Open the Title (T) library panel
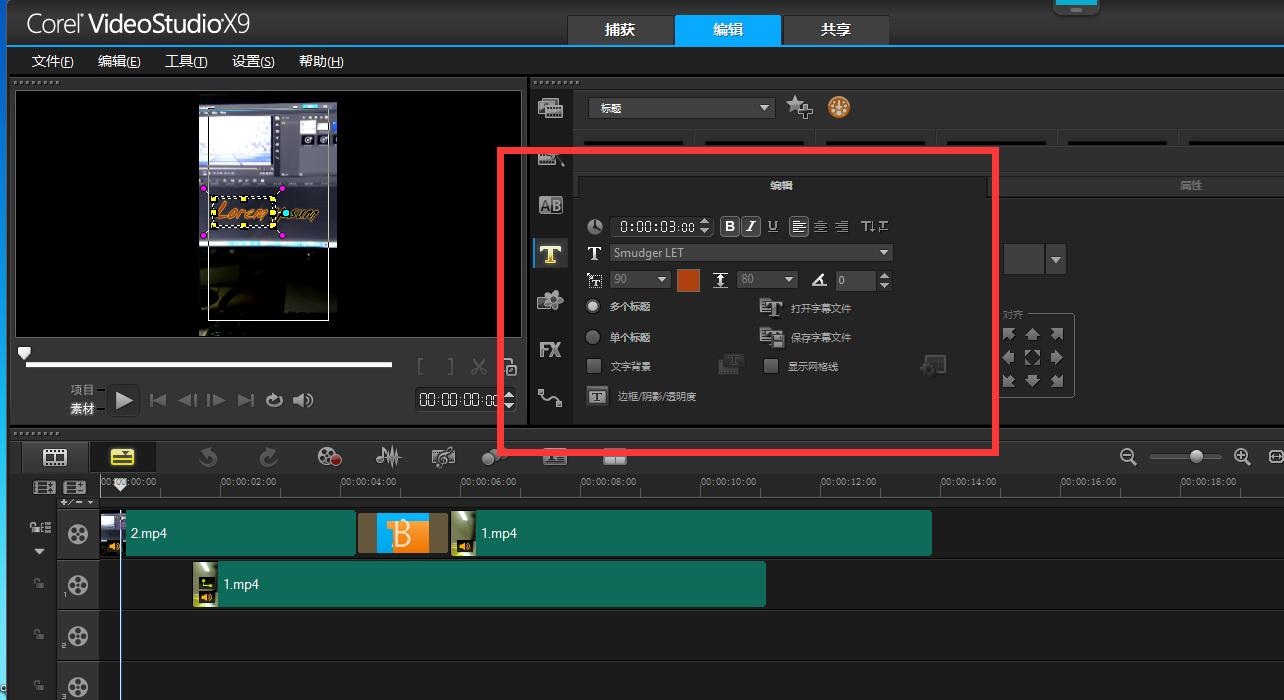Screen dimensions: 1284x700 tap(550, 253)
